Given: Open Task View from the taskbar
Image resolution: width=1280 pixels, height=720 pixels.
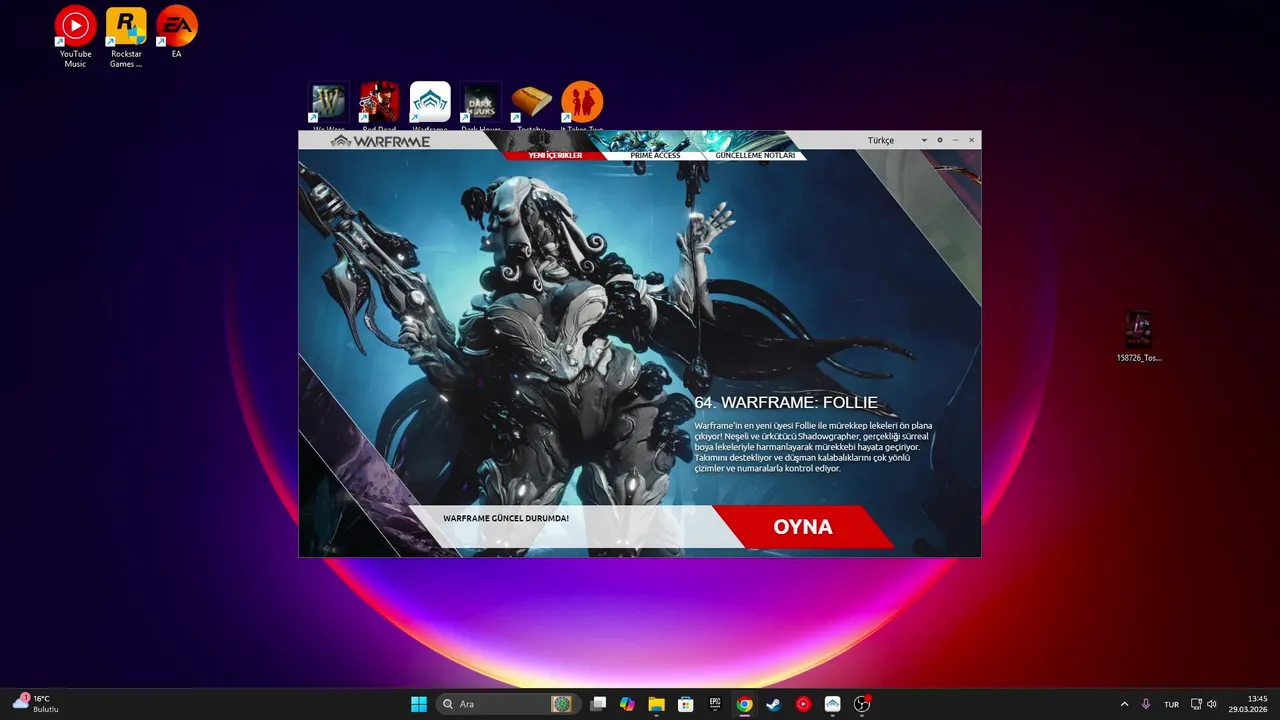Looking at the screenshot, I should click(598, 704).
